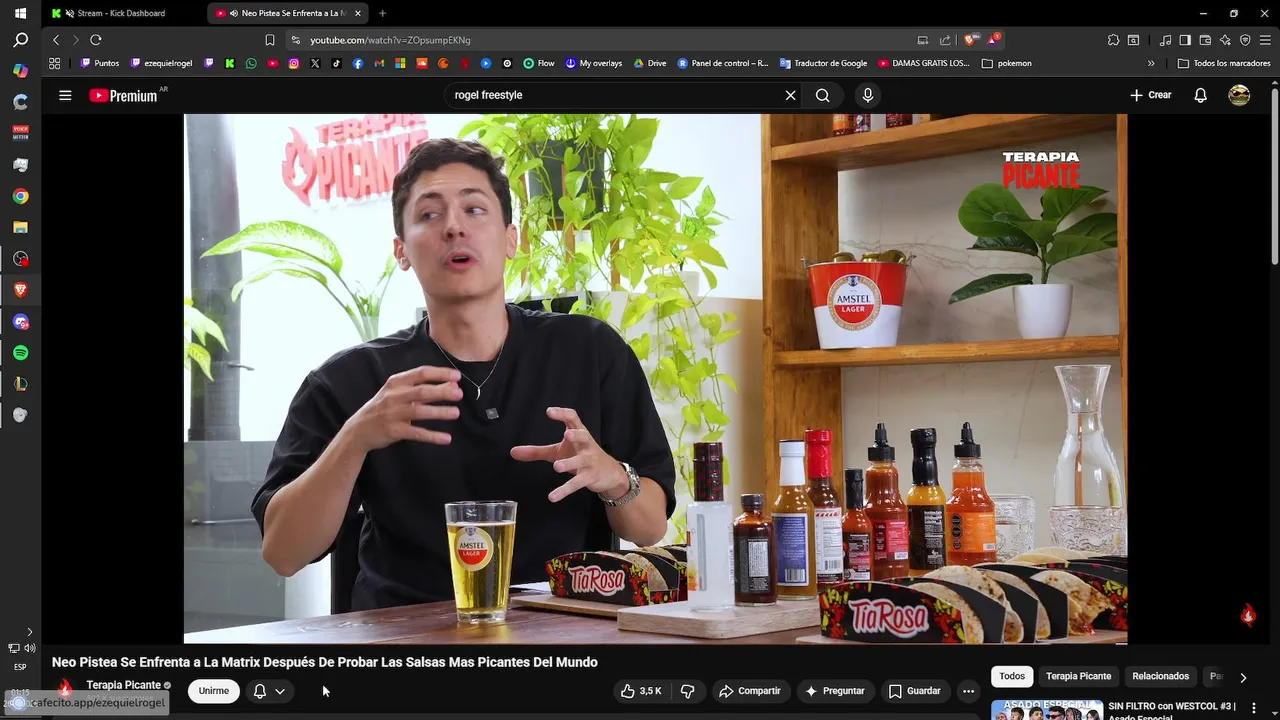The image size is (1280, 720).
Task: Open Spotify from the taskbar
Action: [20, 353]
